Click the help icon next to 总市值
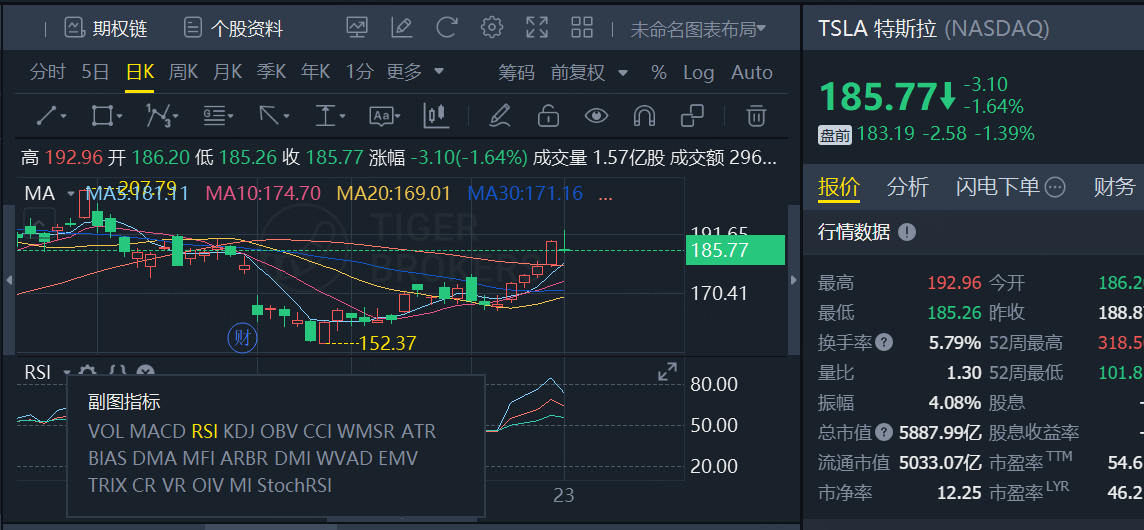Screen dimensions: 1144x530 [x=884, y=432]
